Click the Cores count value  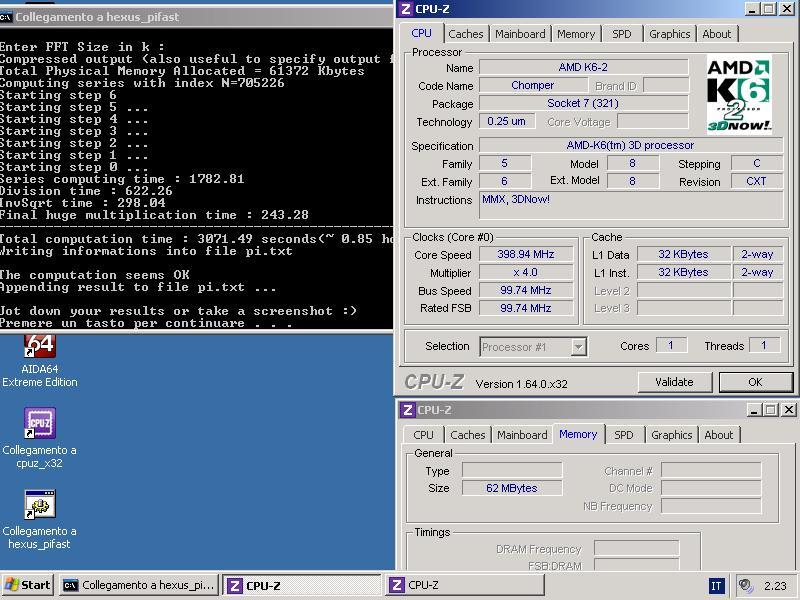[671, 345]
